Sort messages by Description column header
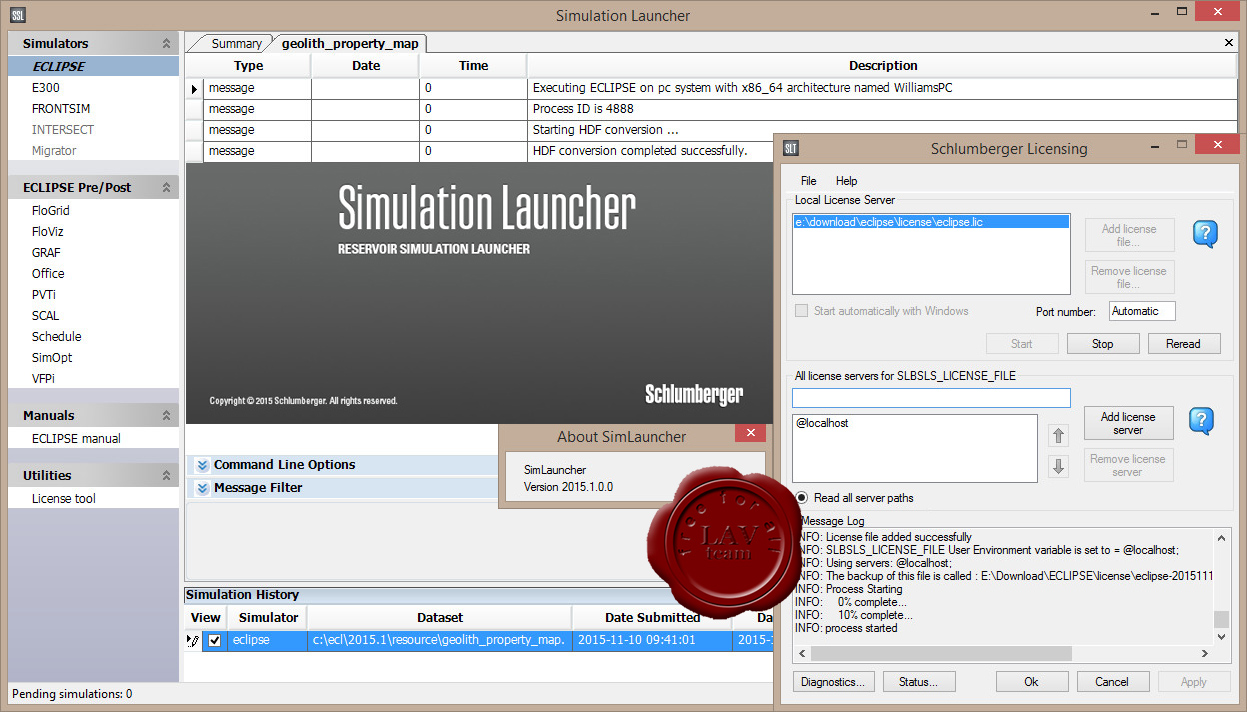Viewport: 1247px width, 712px height. click(x=883, y=66)
